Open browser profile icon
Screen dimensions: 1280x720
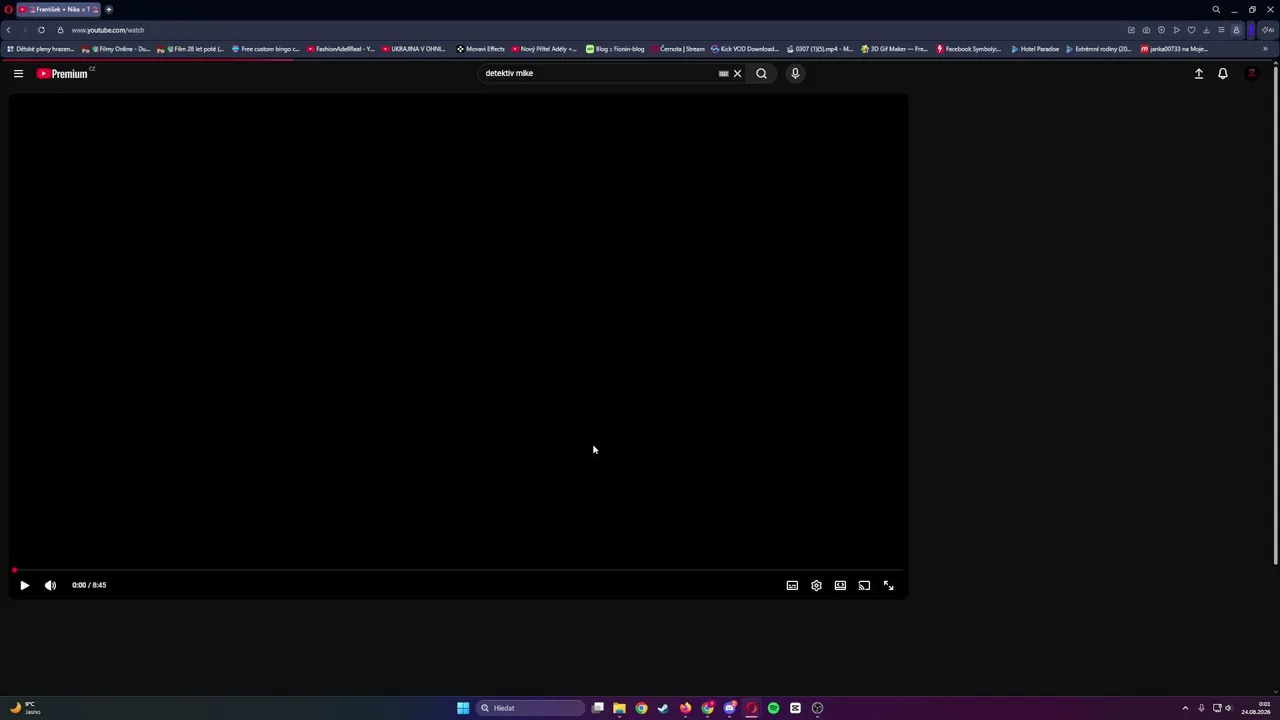click(x=1236, y=30)
